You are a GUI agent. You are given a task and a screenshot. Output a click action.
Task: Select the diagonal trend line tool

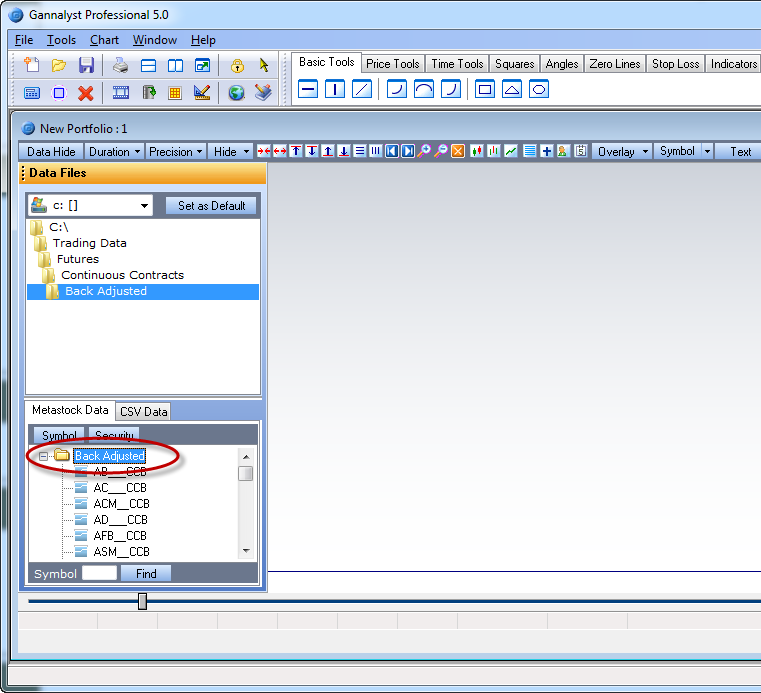[362, 89]
